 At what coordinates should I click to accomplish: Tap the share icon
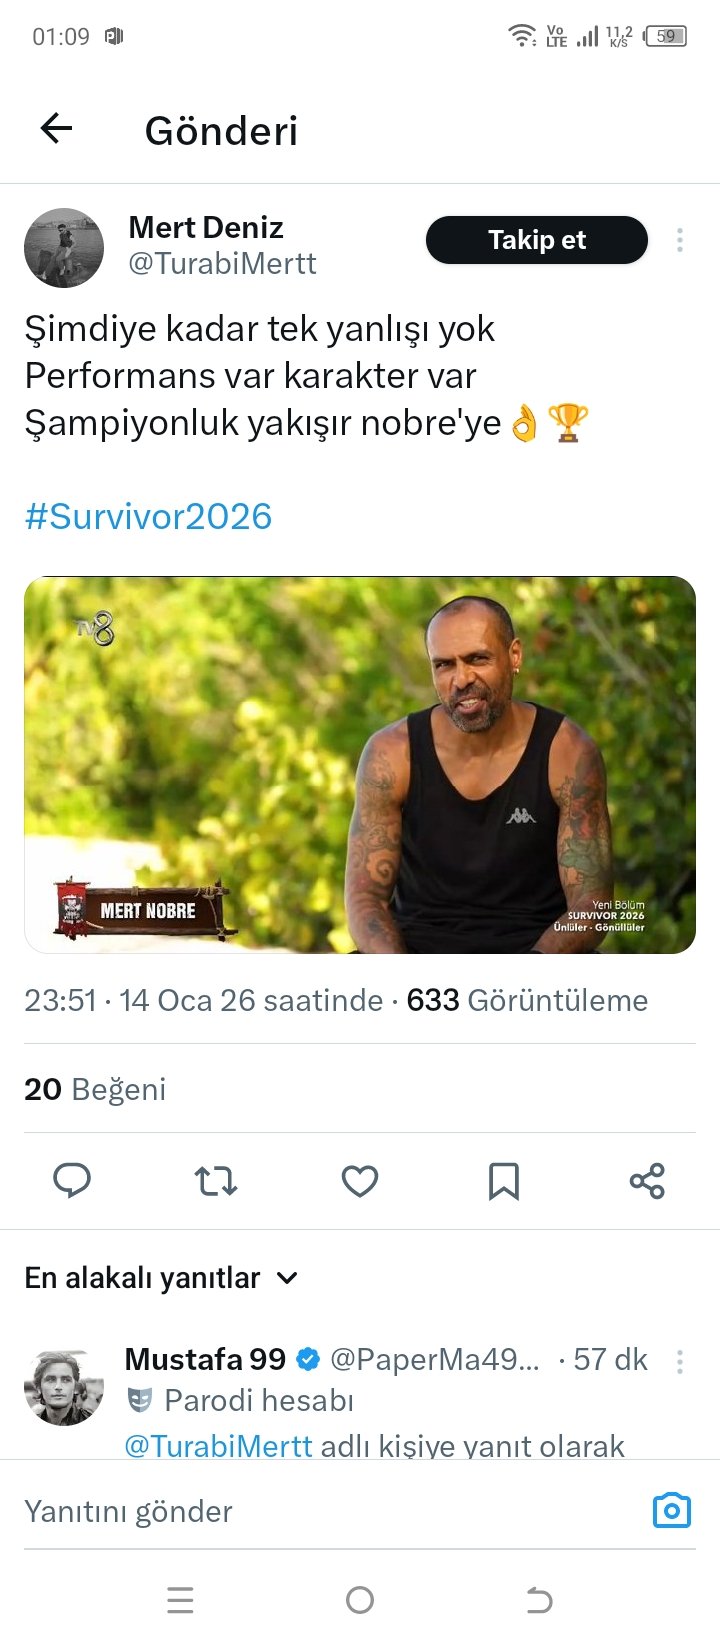tap(647, 1181)
